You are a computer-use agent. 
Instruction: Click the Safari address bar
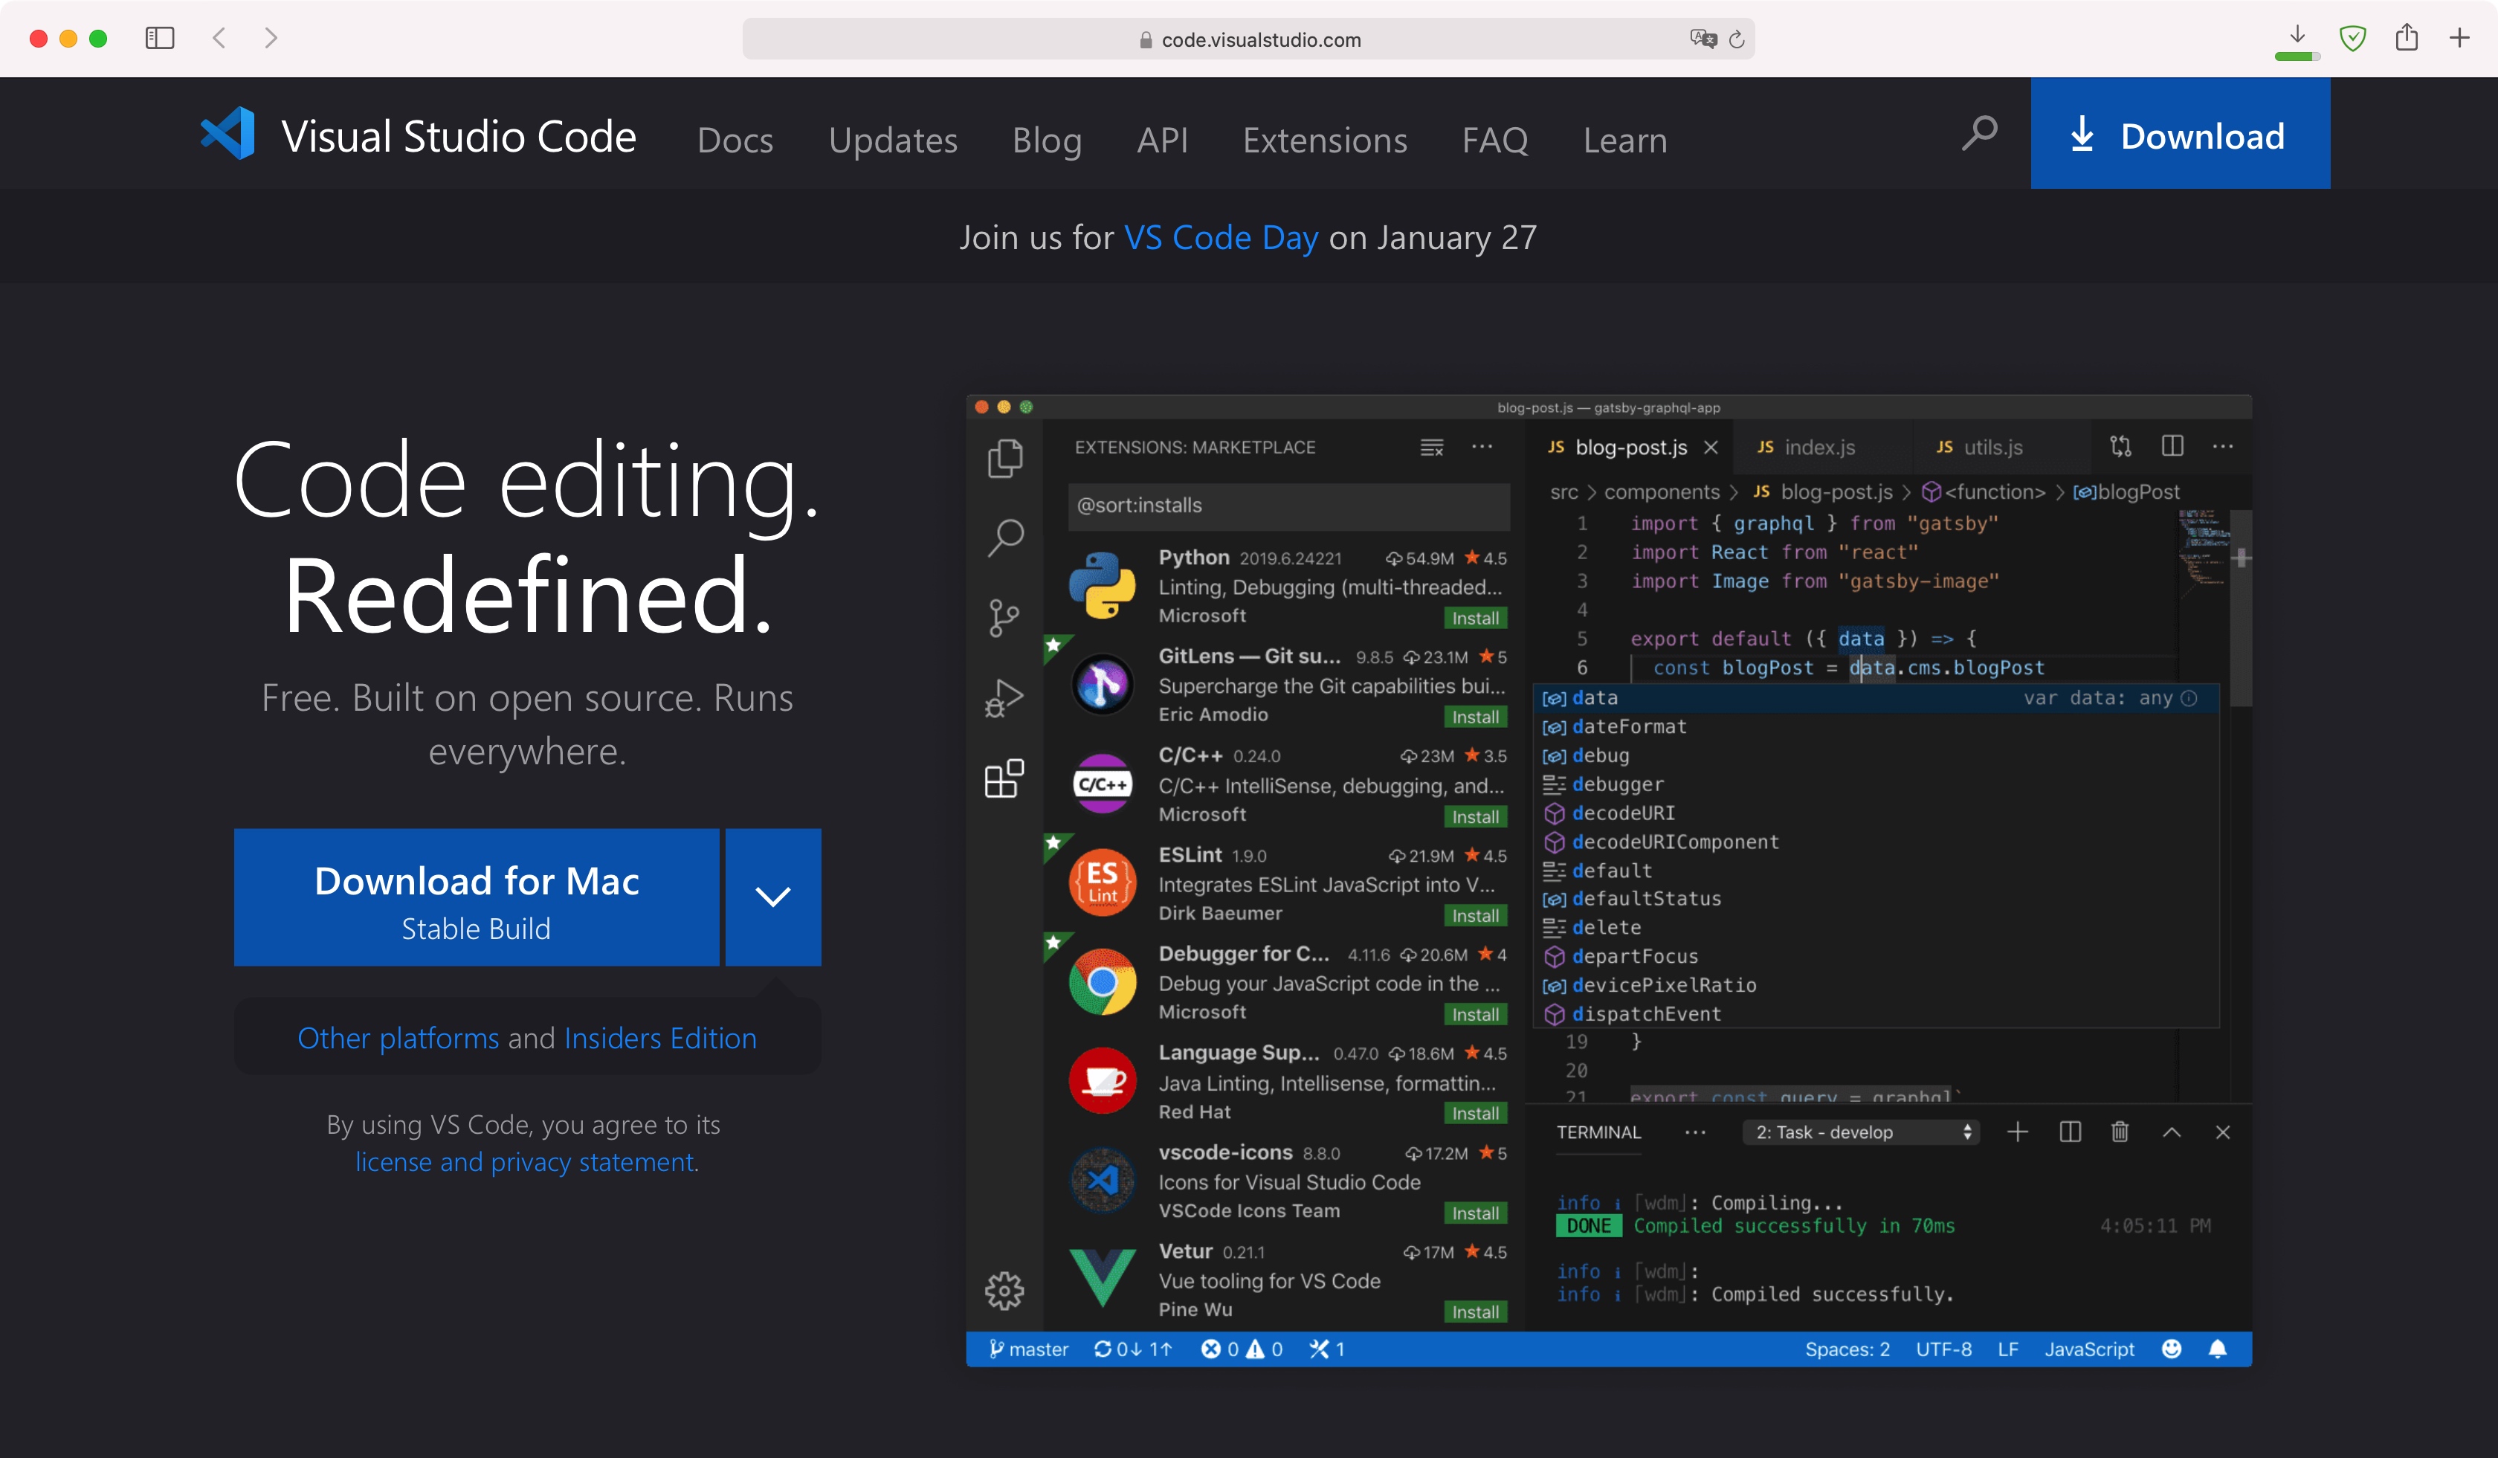(1248, 39)
